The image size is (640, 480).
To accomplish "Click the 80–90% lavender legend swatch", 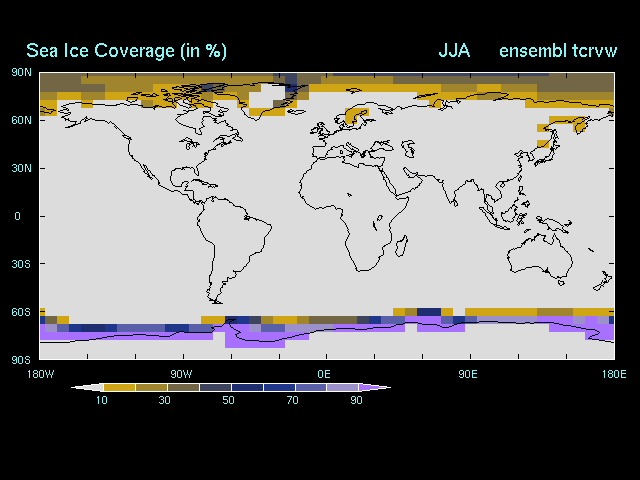I will pos(343,387).
